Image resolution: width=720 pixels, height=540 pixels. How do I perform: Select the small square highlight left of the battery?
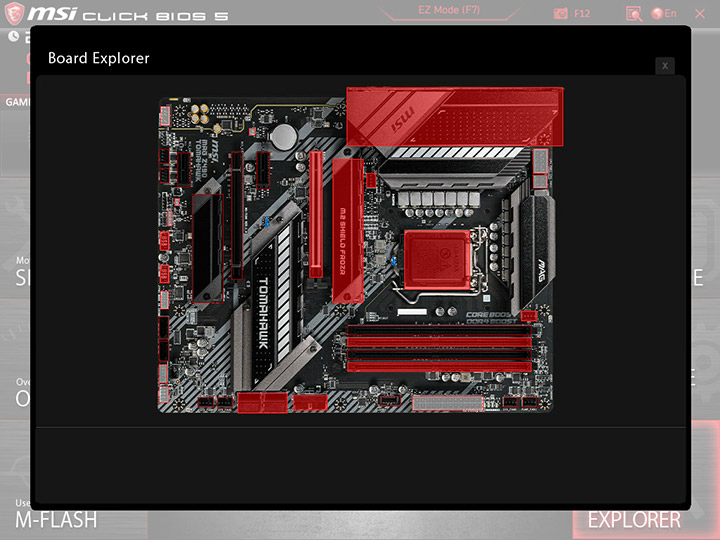pos(252,132)
